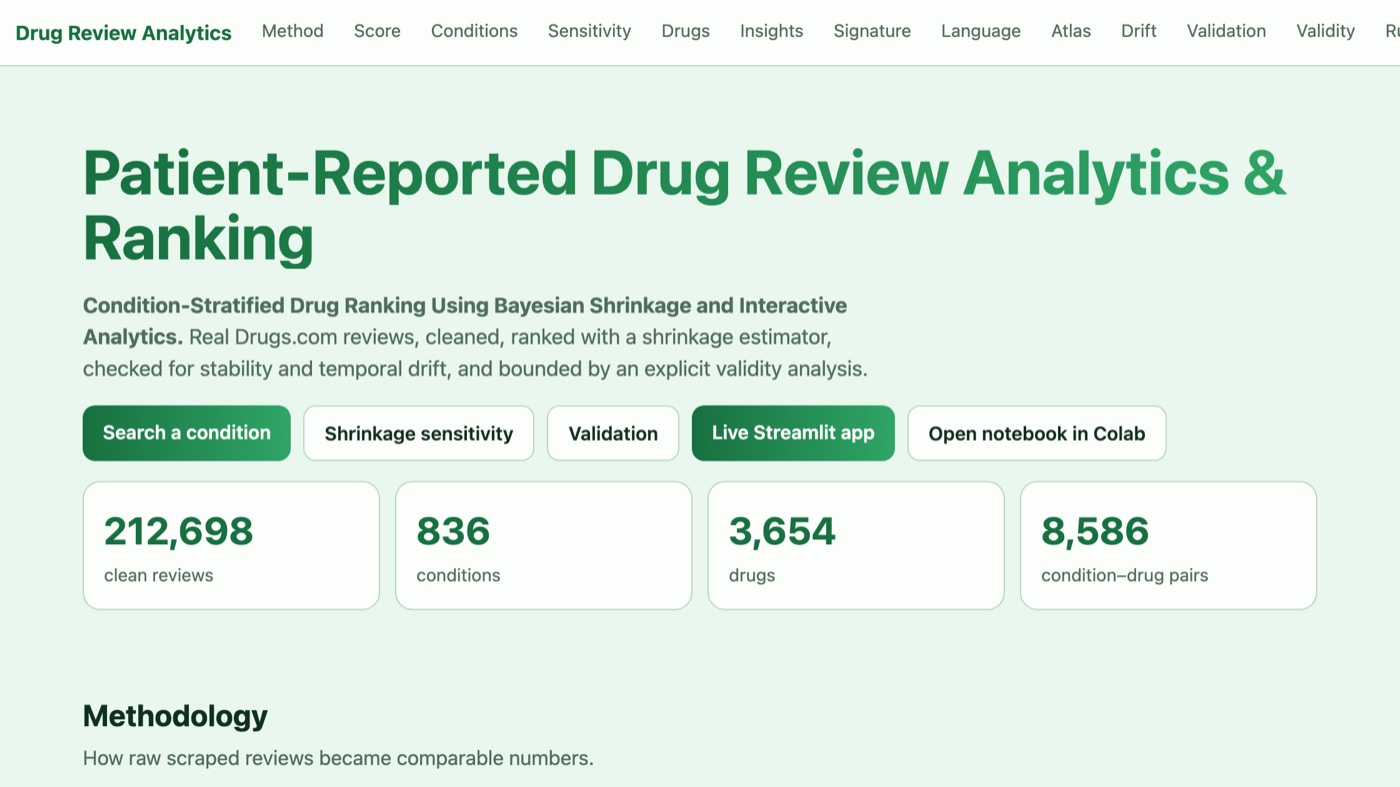Image resolution: width=1400 pixels, height=787 pixels.
Task: Click the Validation button below the intro
Action: pyautogui.click(x=613, y=433)
